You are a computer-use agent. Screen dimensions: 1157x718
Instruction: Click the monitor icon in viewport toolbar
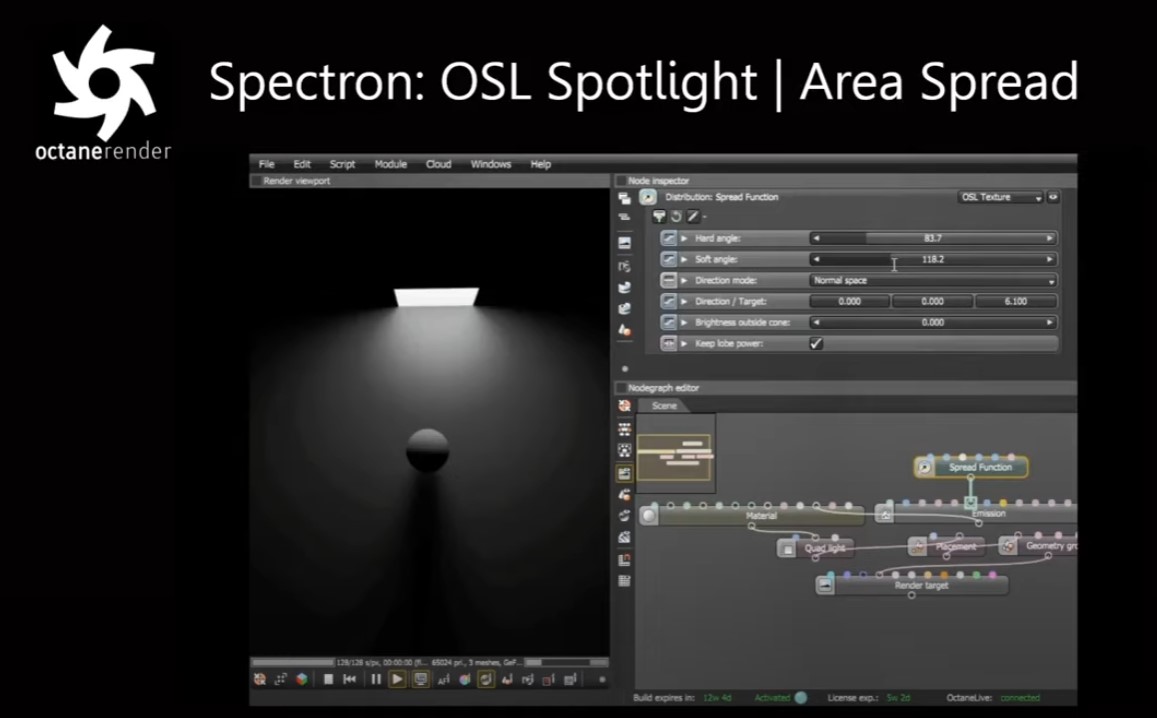(x=420, y=679)
